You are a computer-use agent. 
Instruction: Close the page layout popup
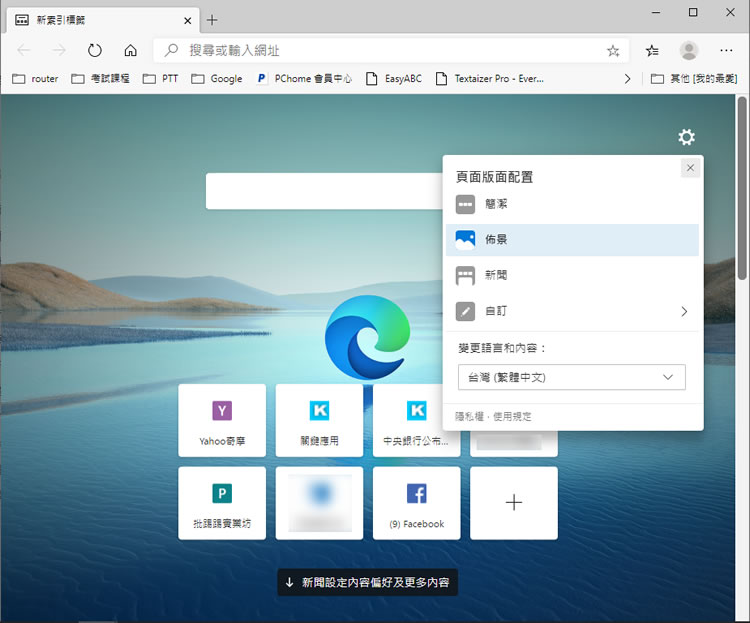690,168
